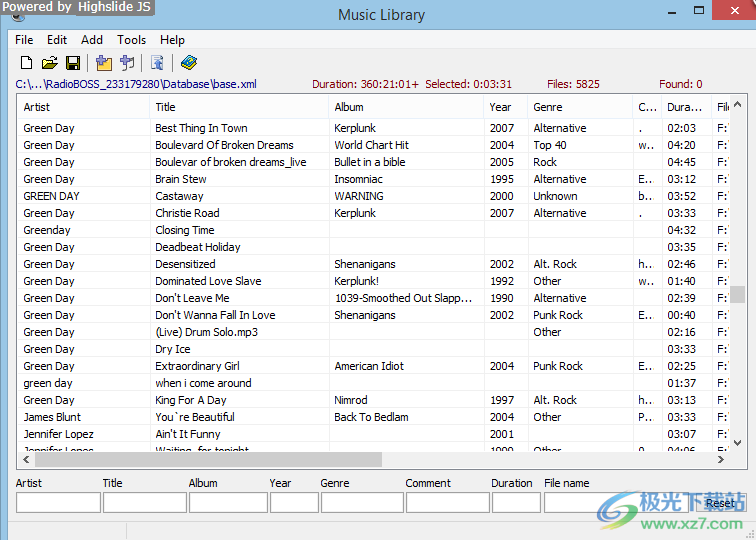Select the "Extraordinary Girl" track
756x540 pixels.
374,366
